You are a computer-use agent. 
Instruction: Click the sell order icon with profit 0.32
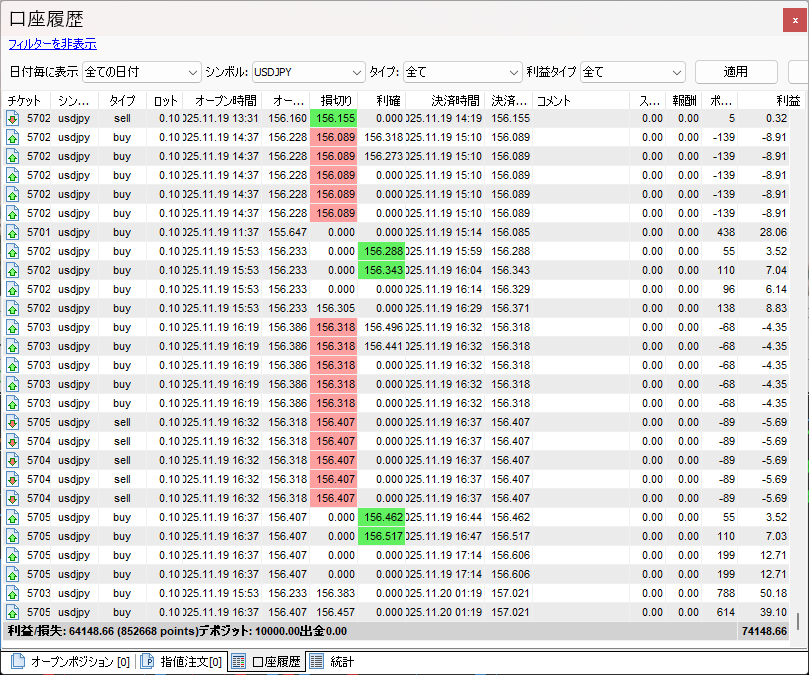pyautogui.click(x=13, y=118)
